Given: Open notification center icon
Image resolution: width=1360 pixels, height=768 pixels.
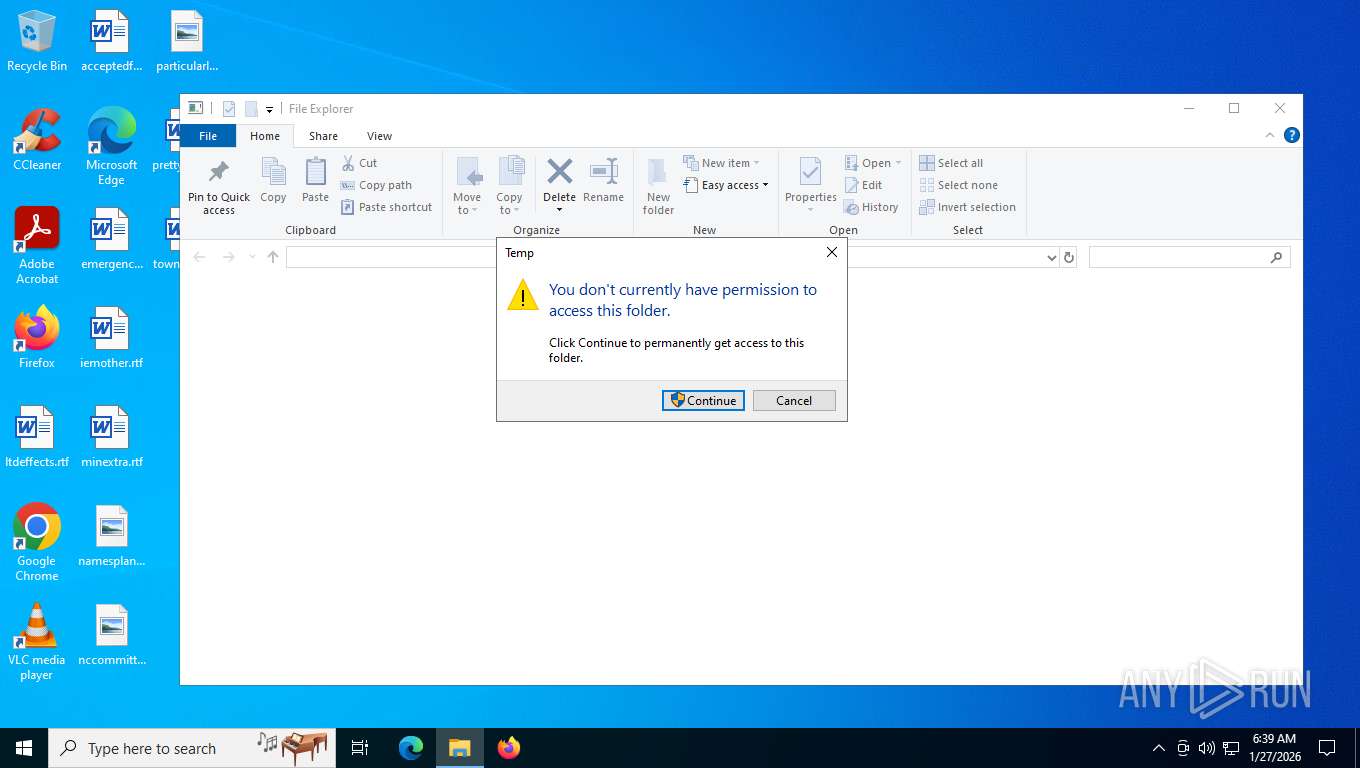Looking at the screenshot, I should tap(1327, 748).
